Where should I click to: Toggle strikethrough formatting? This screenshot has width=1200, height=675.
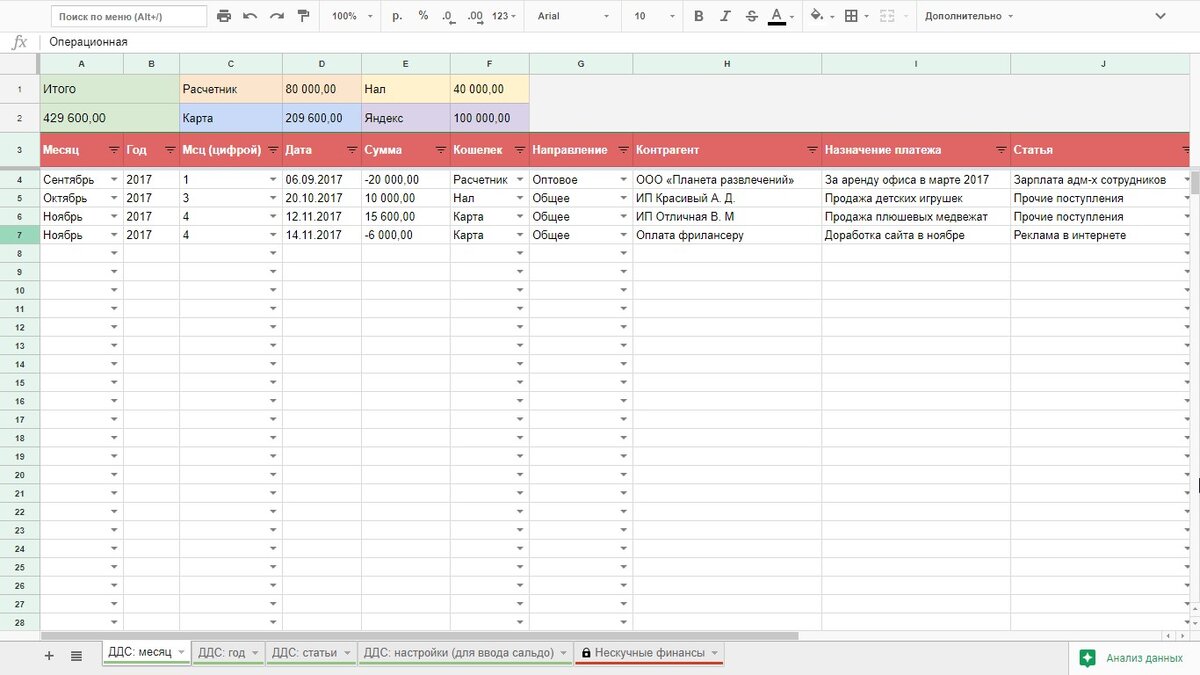[751, 16]
